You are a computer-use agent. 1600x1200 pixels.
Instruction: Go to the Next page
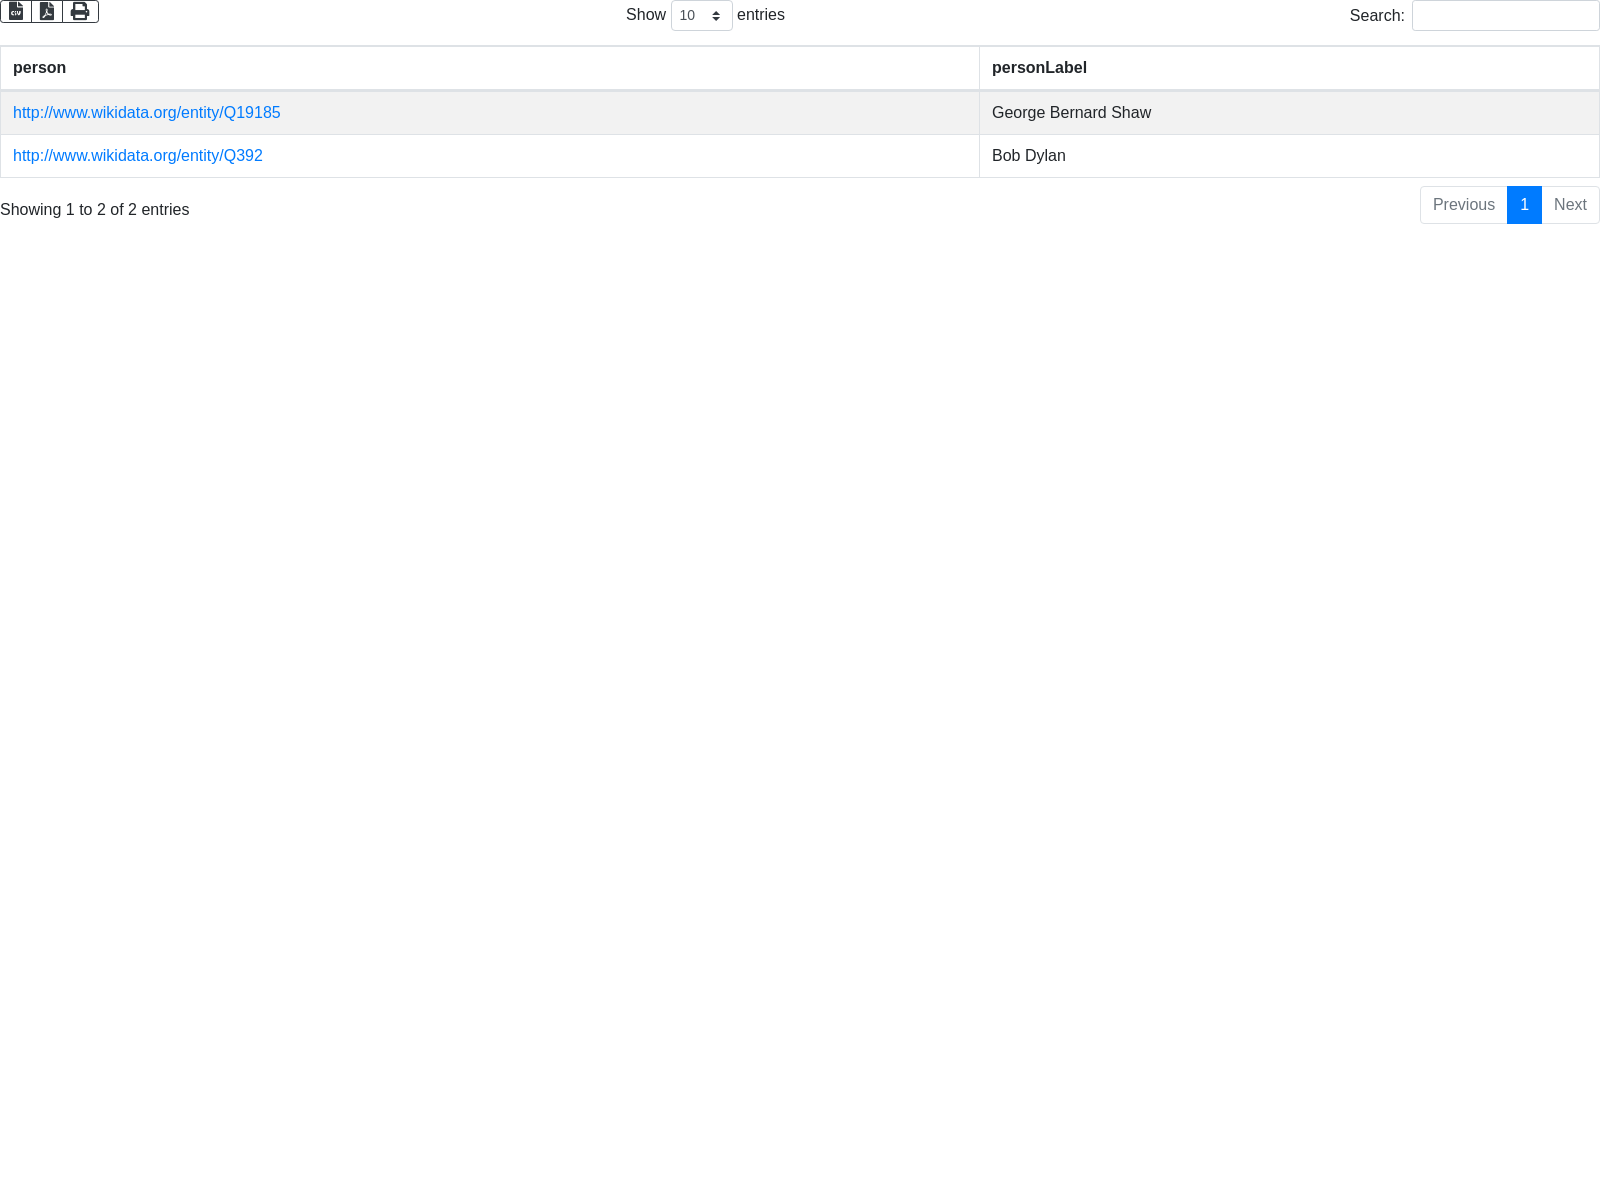coord(1570,205)
